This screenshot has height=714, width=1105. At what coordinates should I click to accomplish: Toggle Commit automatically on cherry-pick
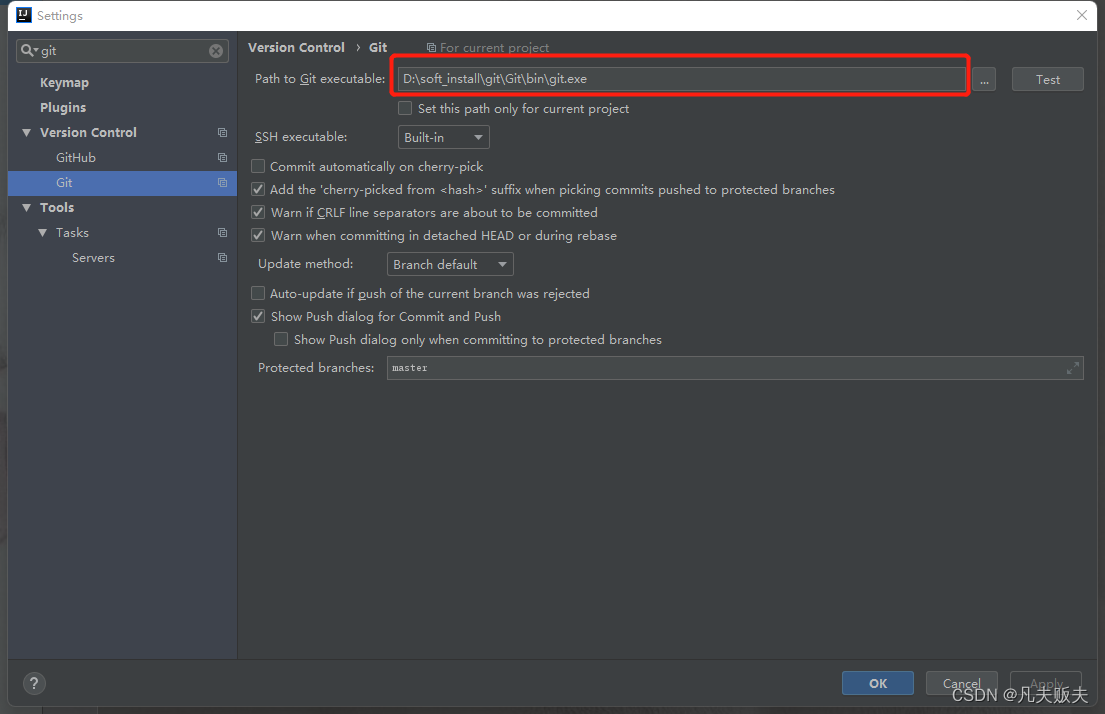pyautogui.click(x=258, y=166)
